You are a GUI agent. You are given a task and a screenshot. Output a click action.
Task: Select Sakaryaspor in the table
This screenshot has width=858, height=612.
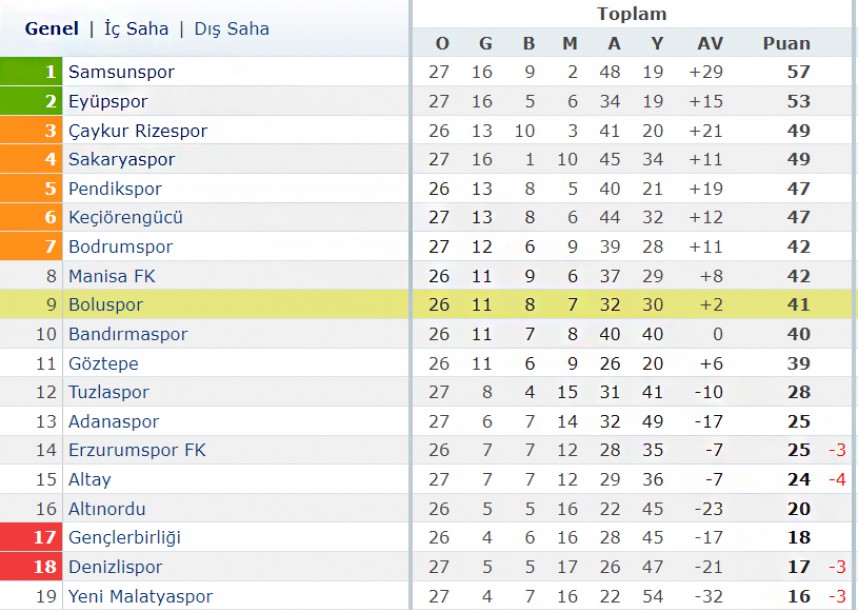121,159
